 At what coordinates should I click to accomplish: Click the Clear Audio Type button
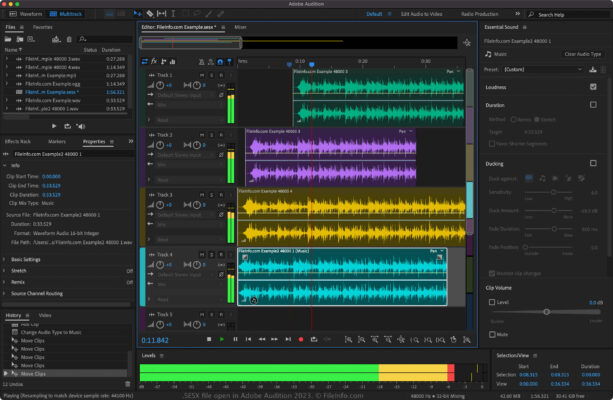pyautogui.click(x=582, y=53)
